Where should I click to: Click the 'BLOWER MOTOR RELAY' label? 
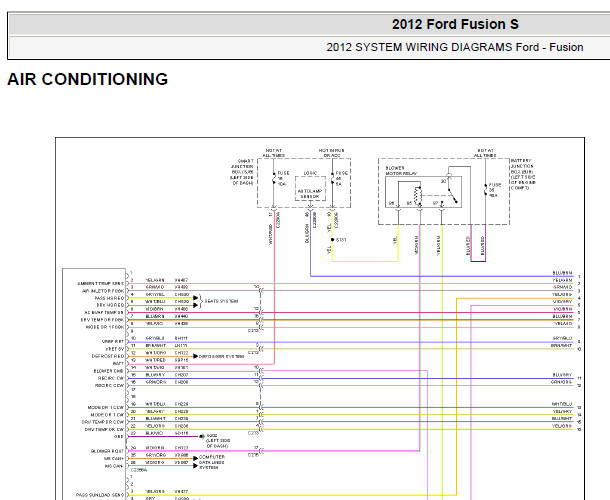coord(400,170)
